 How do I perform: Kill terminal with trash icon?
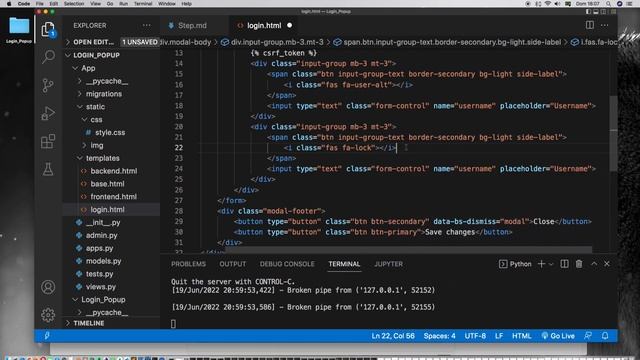click(579, 264)
